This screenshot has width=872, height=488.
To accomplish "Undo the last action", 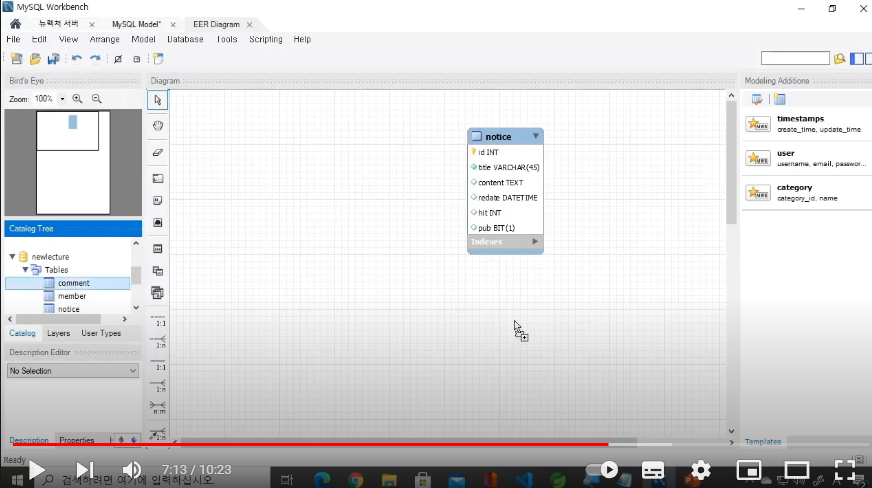I will click(77, 58).
